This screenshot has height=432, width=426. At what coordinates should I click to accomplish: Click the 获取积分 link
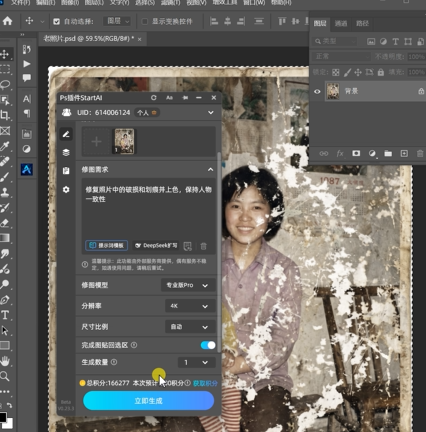(x=205, y=383)
